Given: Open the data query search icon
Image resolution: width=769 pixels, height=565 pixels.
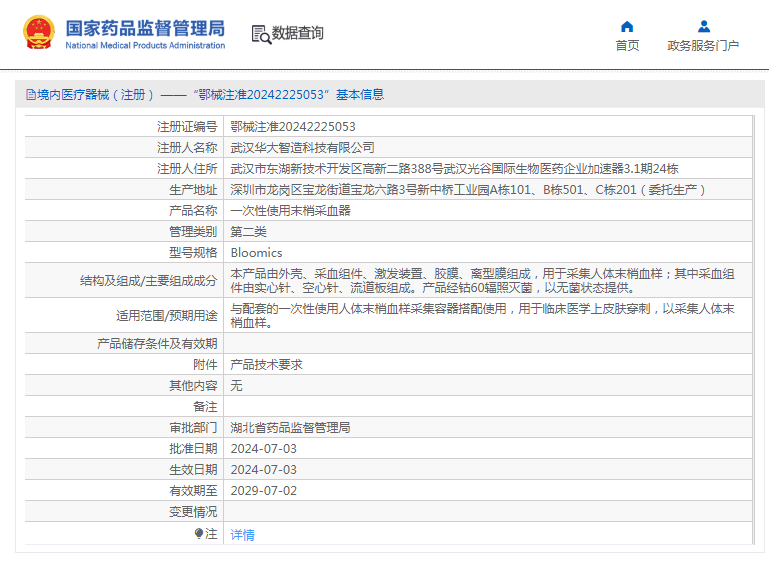Looking at the screenshot, I should click(x=261, y=34).
